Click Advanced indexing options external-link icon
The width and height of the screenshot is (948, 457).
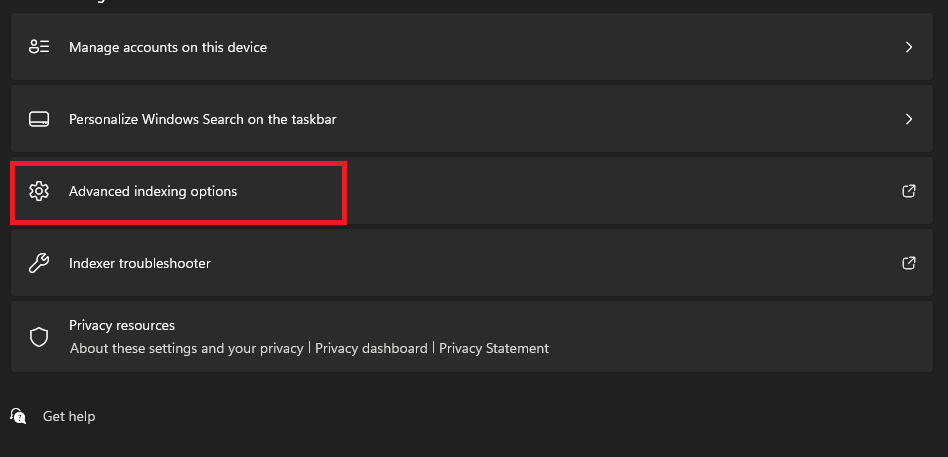click(x=909, y=191)
